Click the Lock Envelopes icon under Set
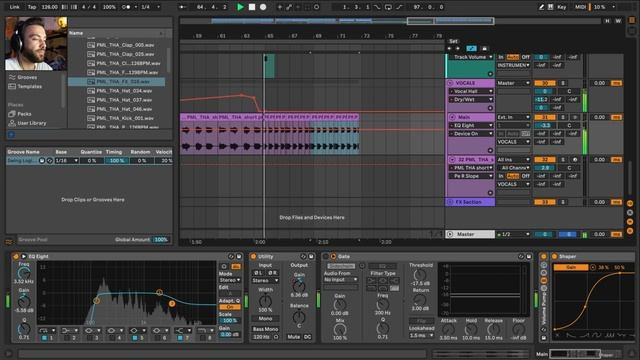 tap(484, 49)
